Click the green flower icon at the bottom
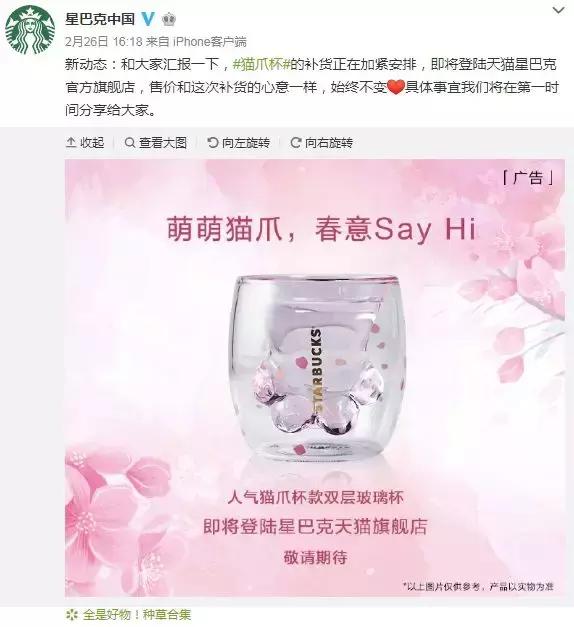Viewport: 574px width, 627px height. click(x=71, y=614)
